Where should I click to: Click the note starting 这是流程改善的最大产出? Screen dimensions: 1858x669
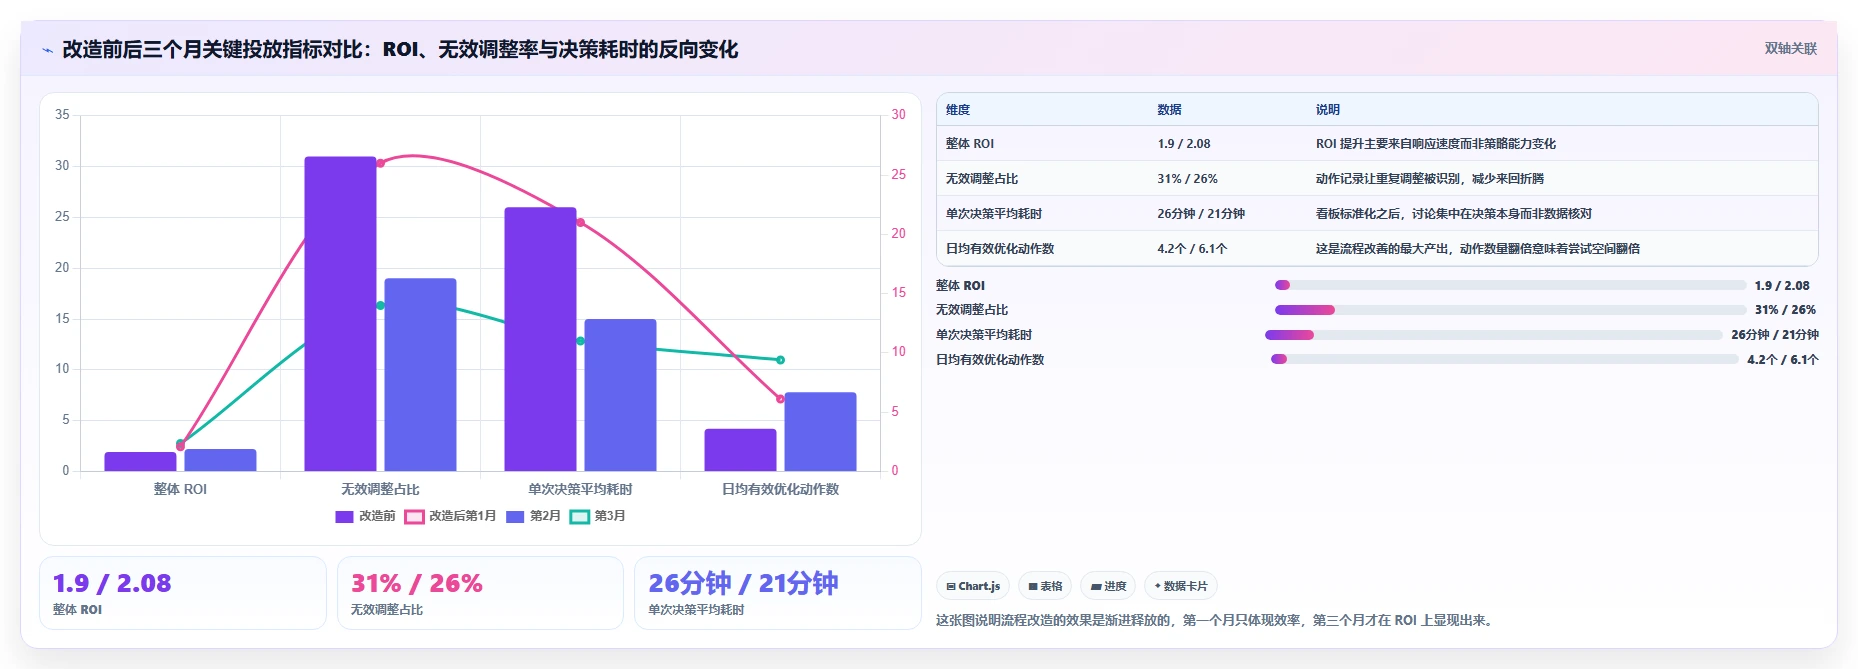(x=1477, y=249)
